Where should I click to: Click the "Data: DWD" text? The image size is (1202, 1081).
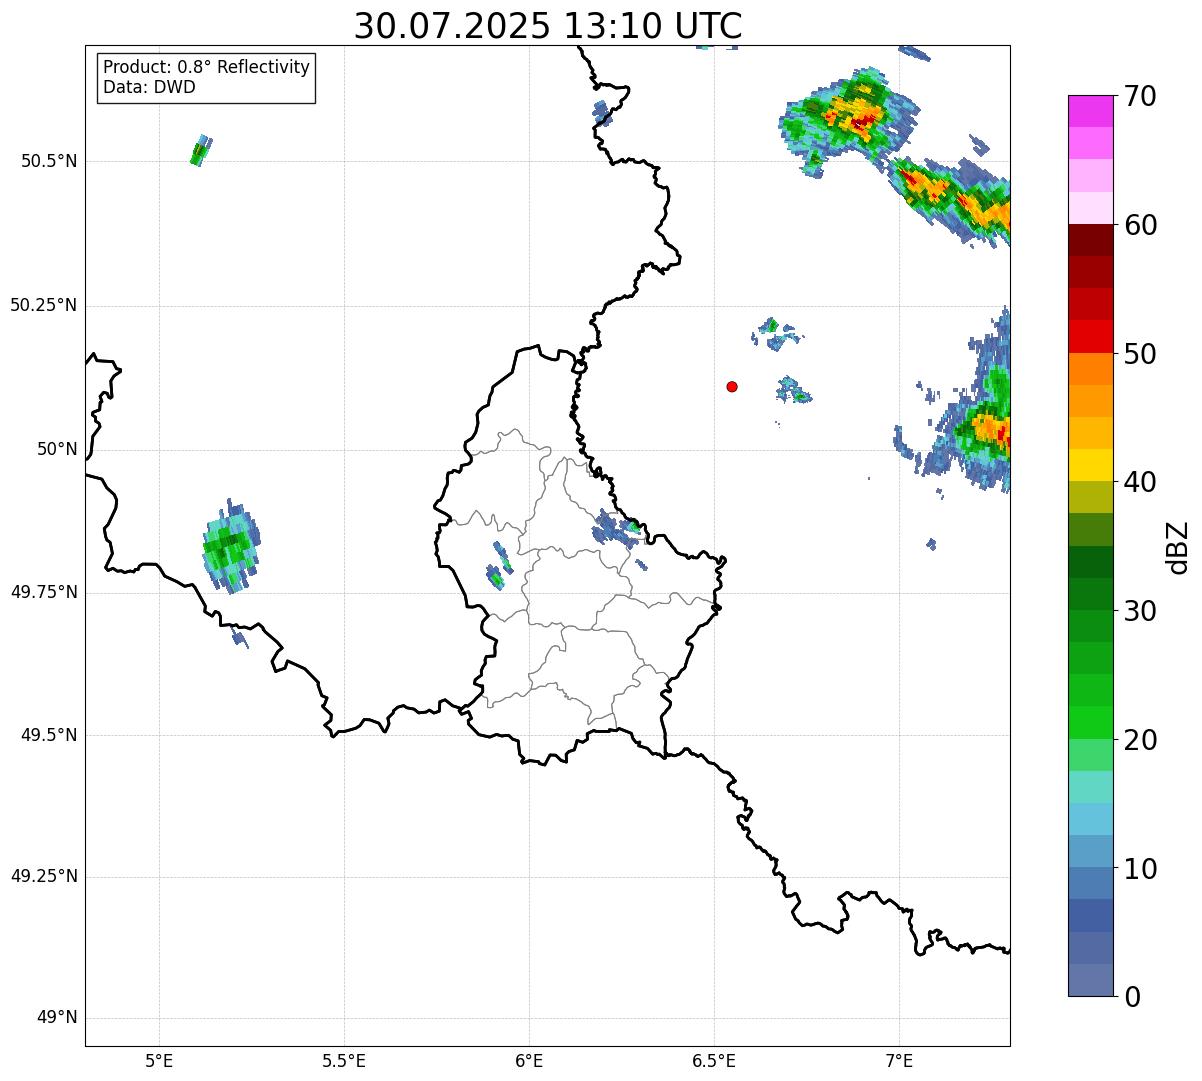click(x=150, y=87)
